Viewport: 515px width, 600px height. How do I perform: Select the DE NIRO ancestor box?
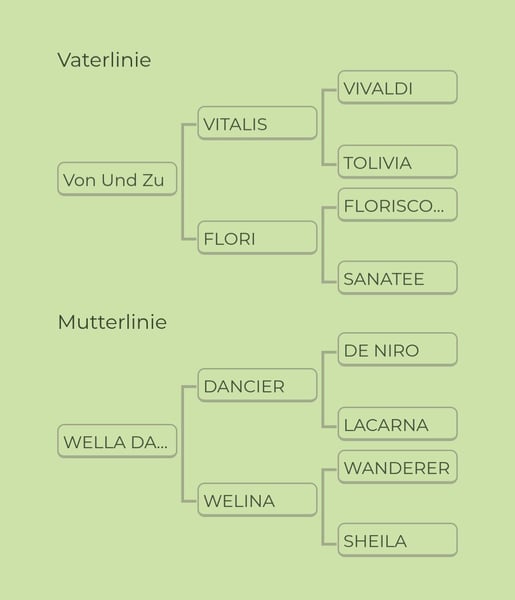[398, 349]
